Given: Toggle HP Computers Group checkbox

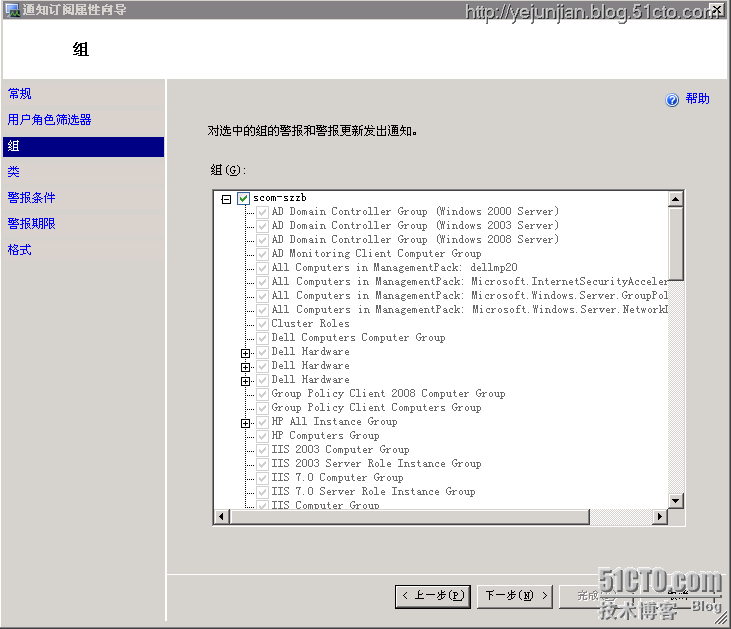Looking at the screenshot, I should tap(262, 436).
